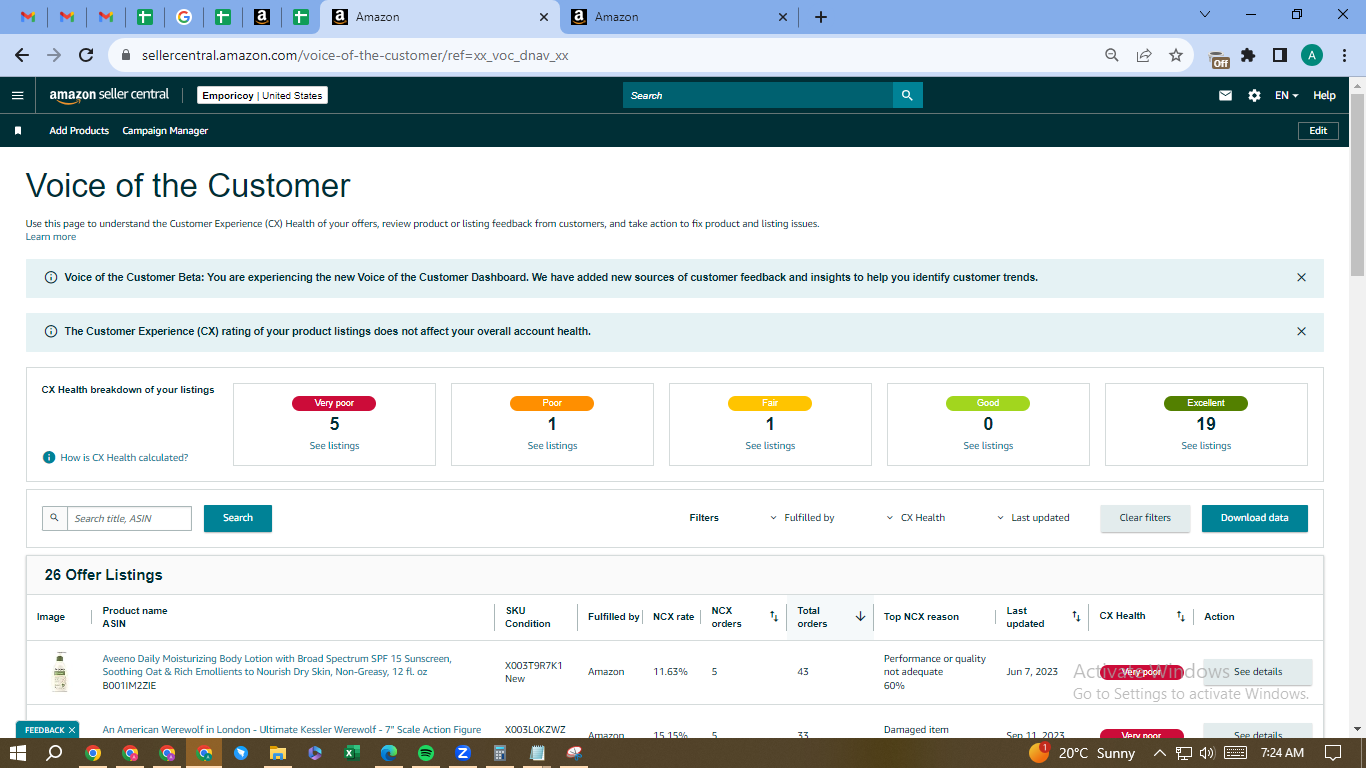Sort the listings by NCX orders
Image resolution: width=1366 pixels, height=768 pixels.
pos(773,617)
